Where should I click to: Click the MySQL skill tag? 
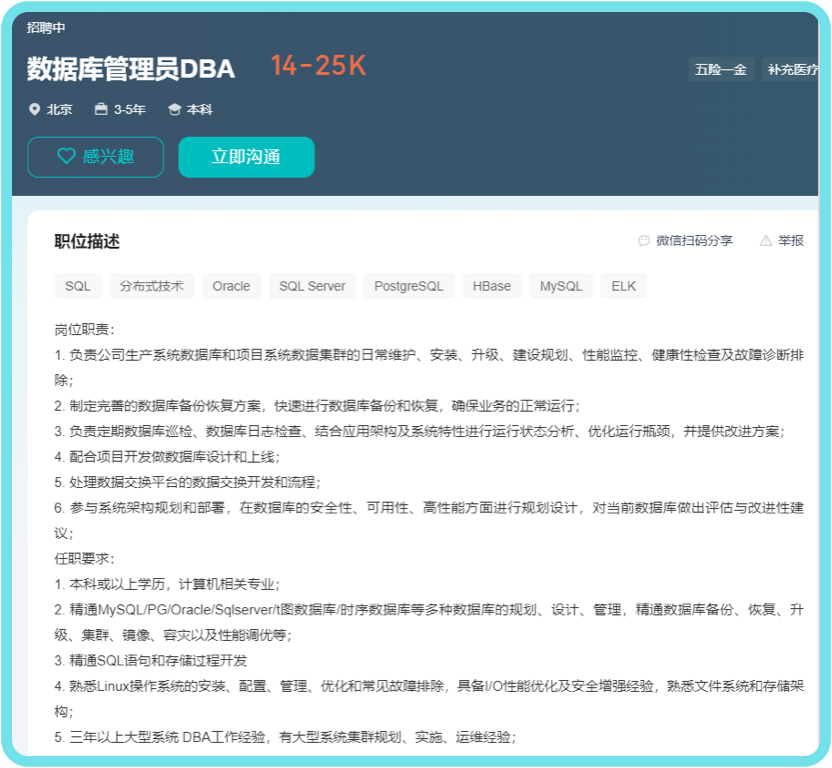tap(560, 286)
